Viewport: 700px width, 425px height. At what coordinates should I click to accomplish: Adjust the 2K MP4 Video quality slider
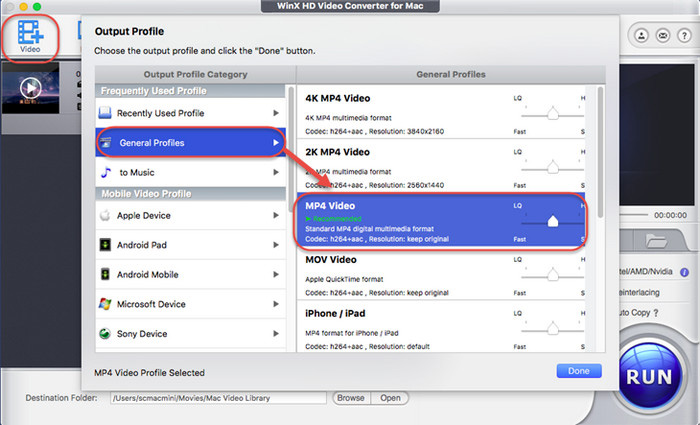tap(553, 167)
